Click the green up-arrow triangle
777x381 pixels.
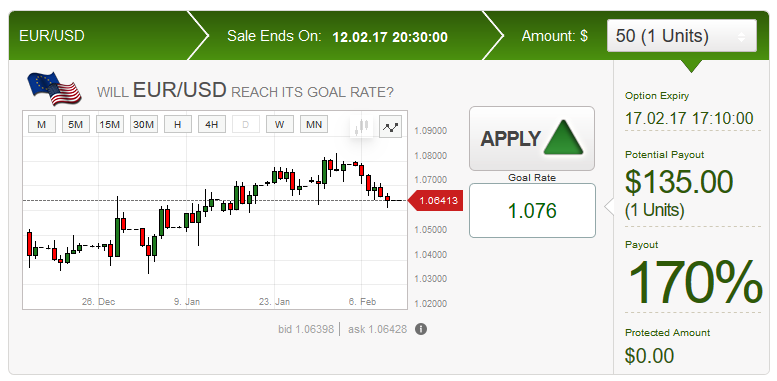point(563,138)
